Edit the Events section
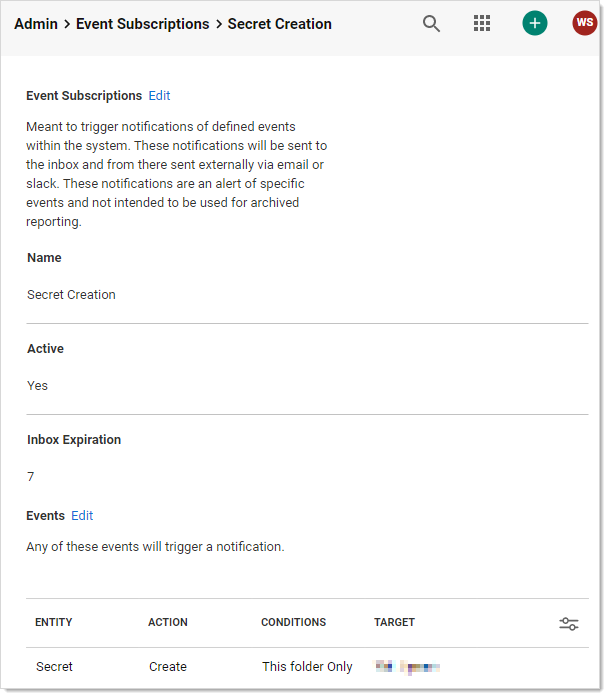 click(x=82, y=516)
